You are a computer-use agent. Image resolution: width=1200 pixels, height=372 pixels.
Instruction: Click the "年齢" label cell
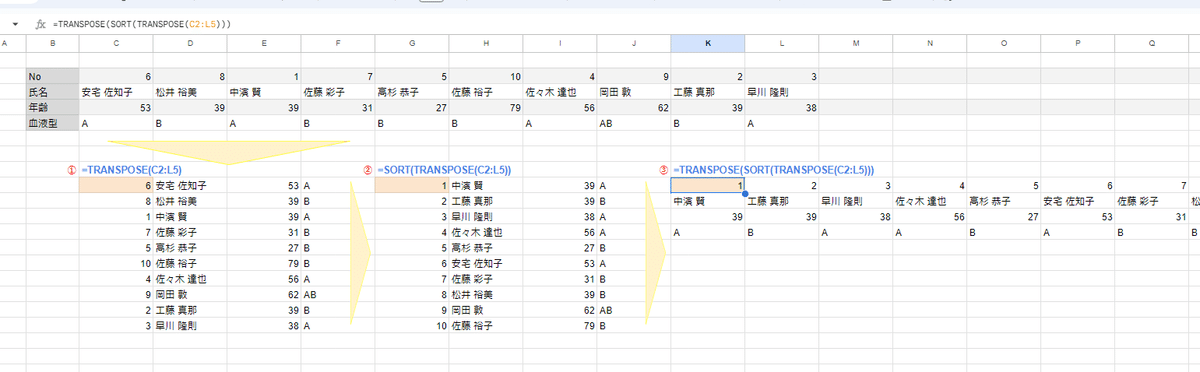[x=52, y=106]
